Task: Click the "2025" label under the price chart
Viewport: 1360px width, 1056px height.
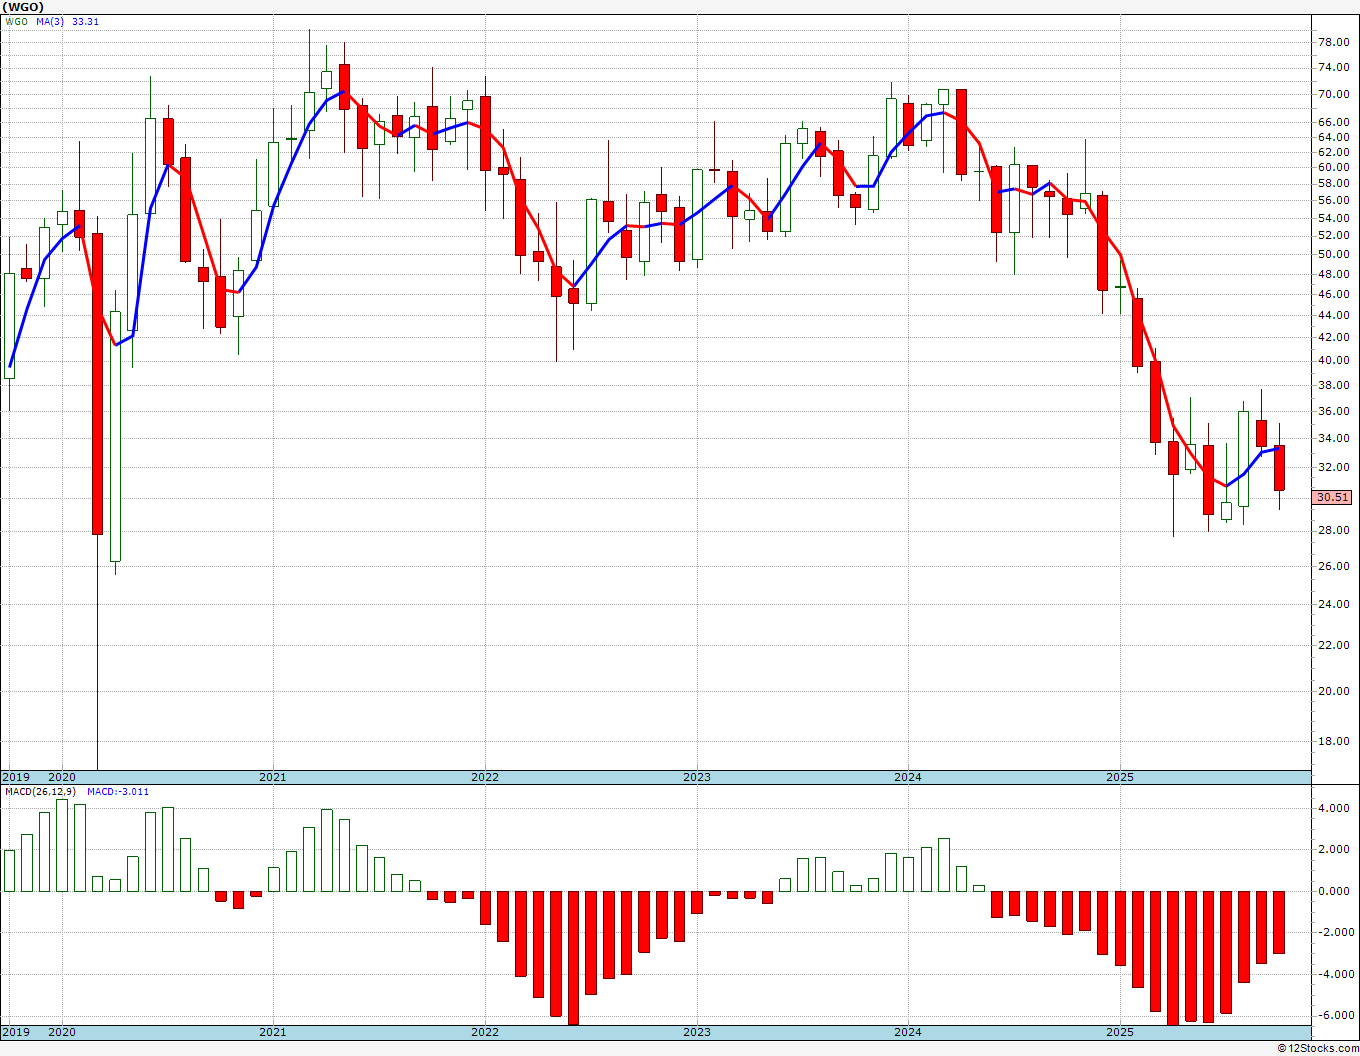Action: pyautogui.click(x=1120, y=777)
